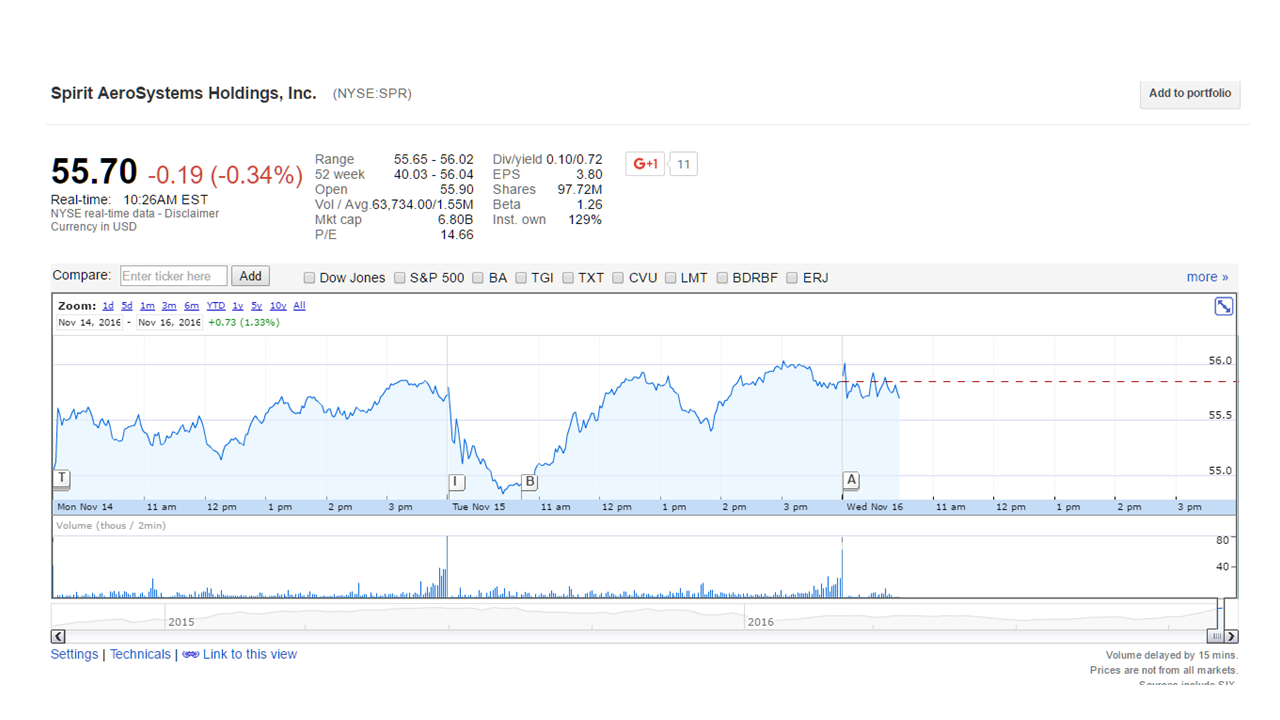Click the G+1 count bubble showing 11
This screenshot has width=1280, height=720.
point(684,164)
